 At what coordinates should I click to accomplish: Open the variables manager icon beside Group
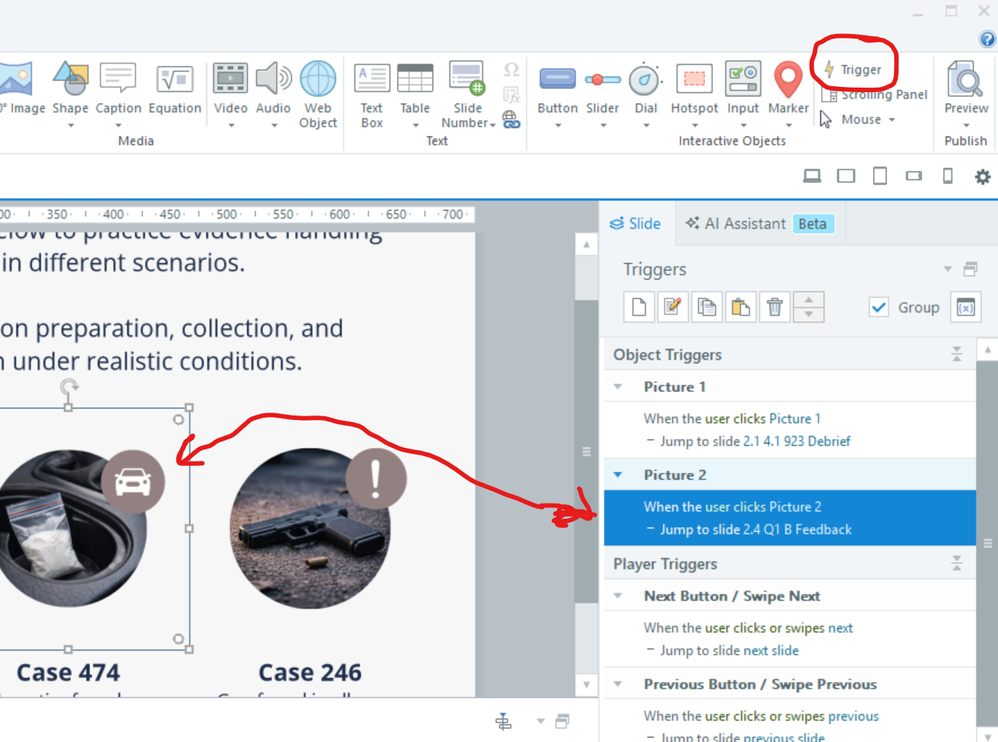pyautogui.click(x=965, y=307)
